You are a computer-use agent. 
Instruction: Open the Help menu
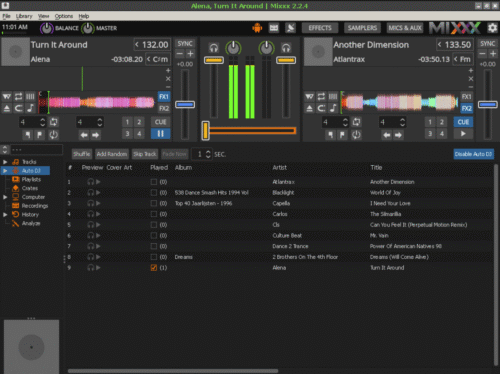(84, 16)
